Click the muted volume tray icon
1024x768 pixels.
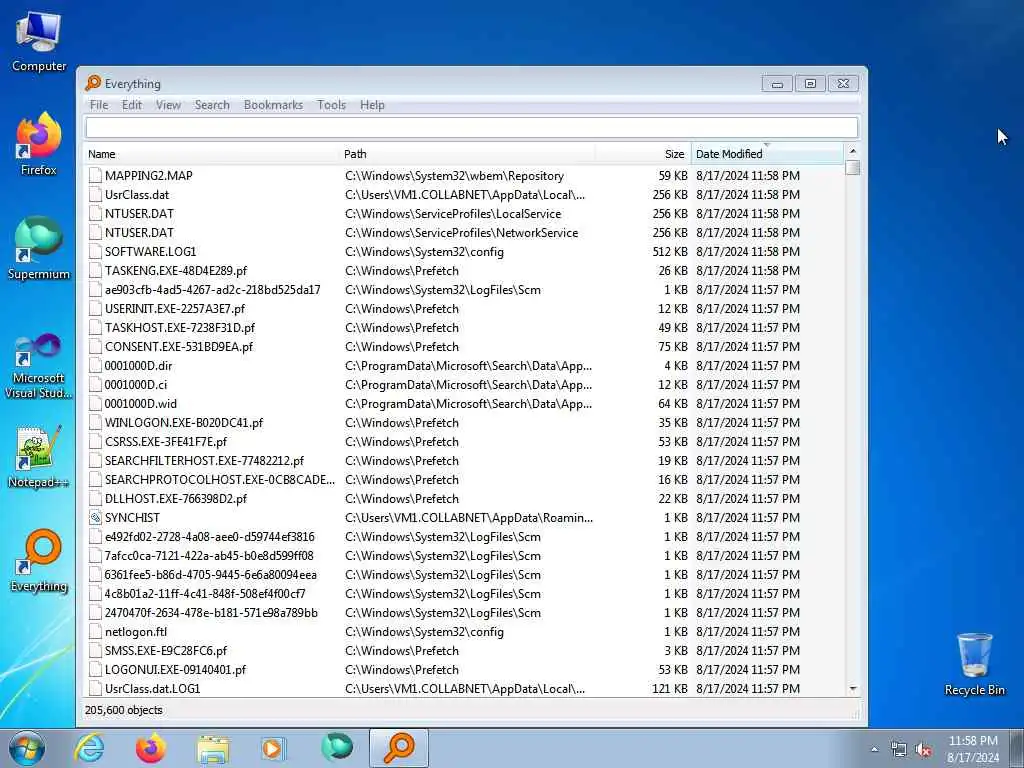pyautogui.click(x=923, y=750)
